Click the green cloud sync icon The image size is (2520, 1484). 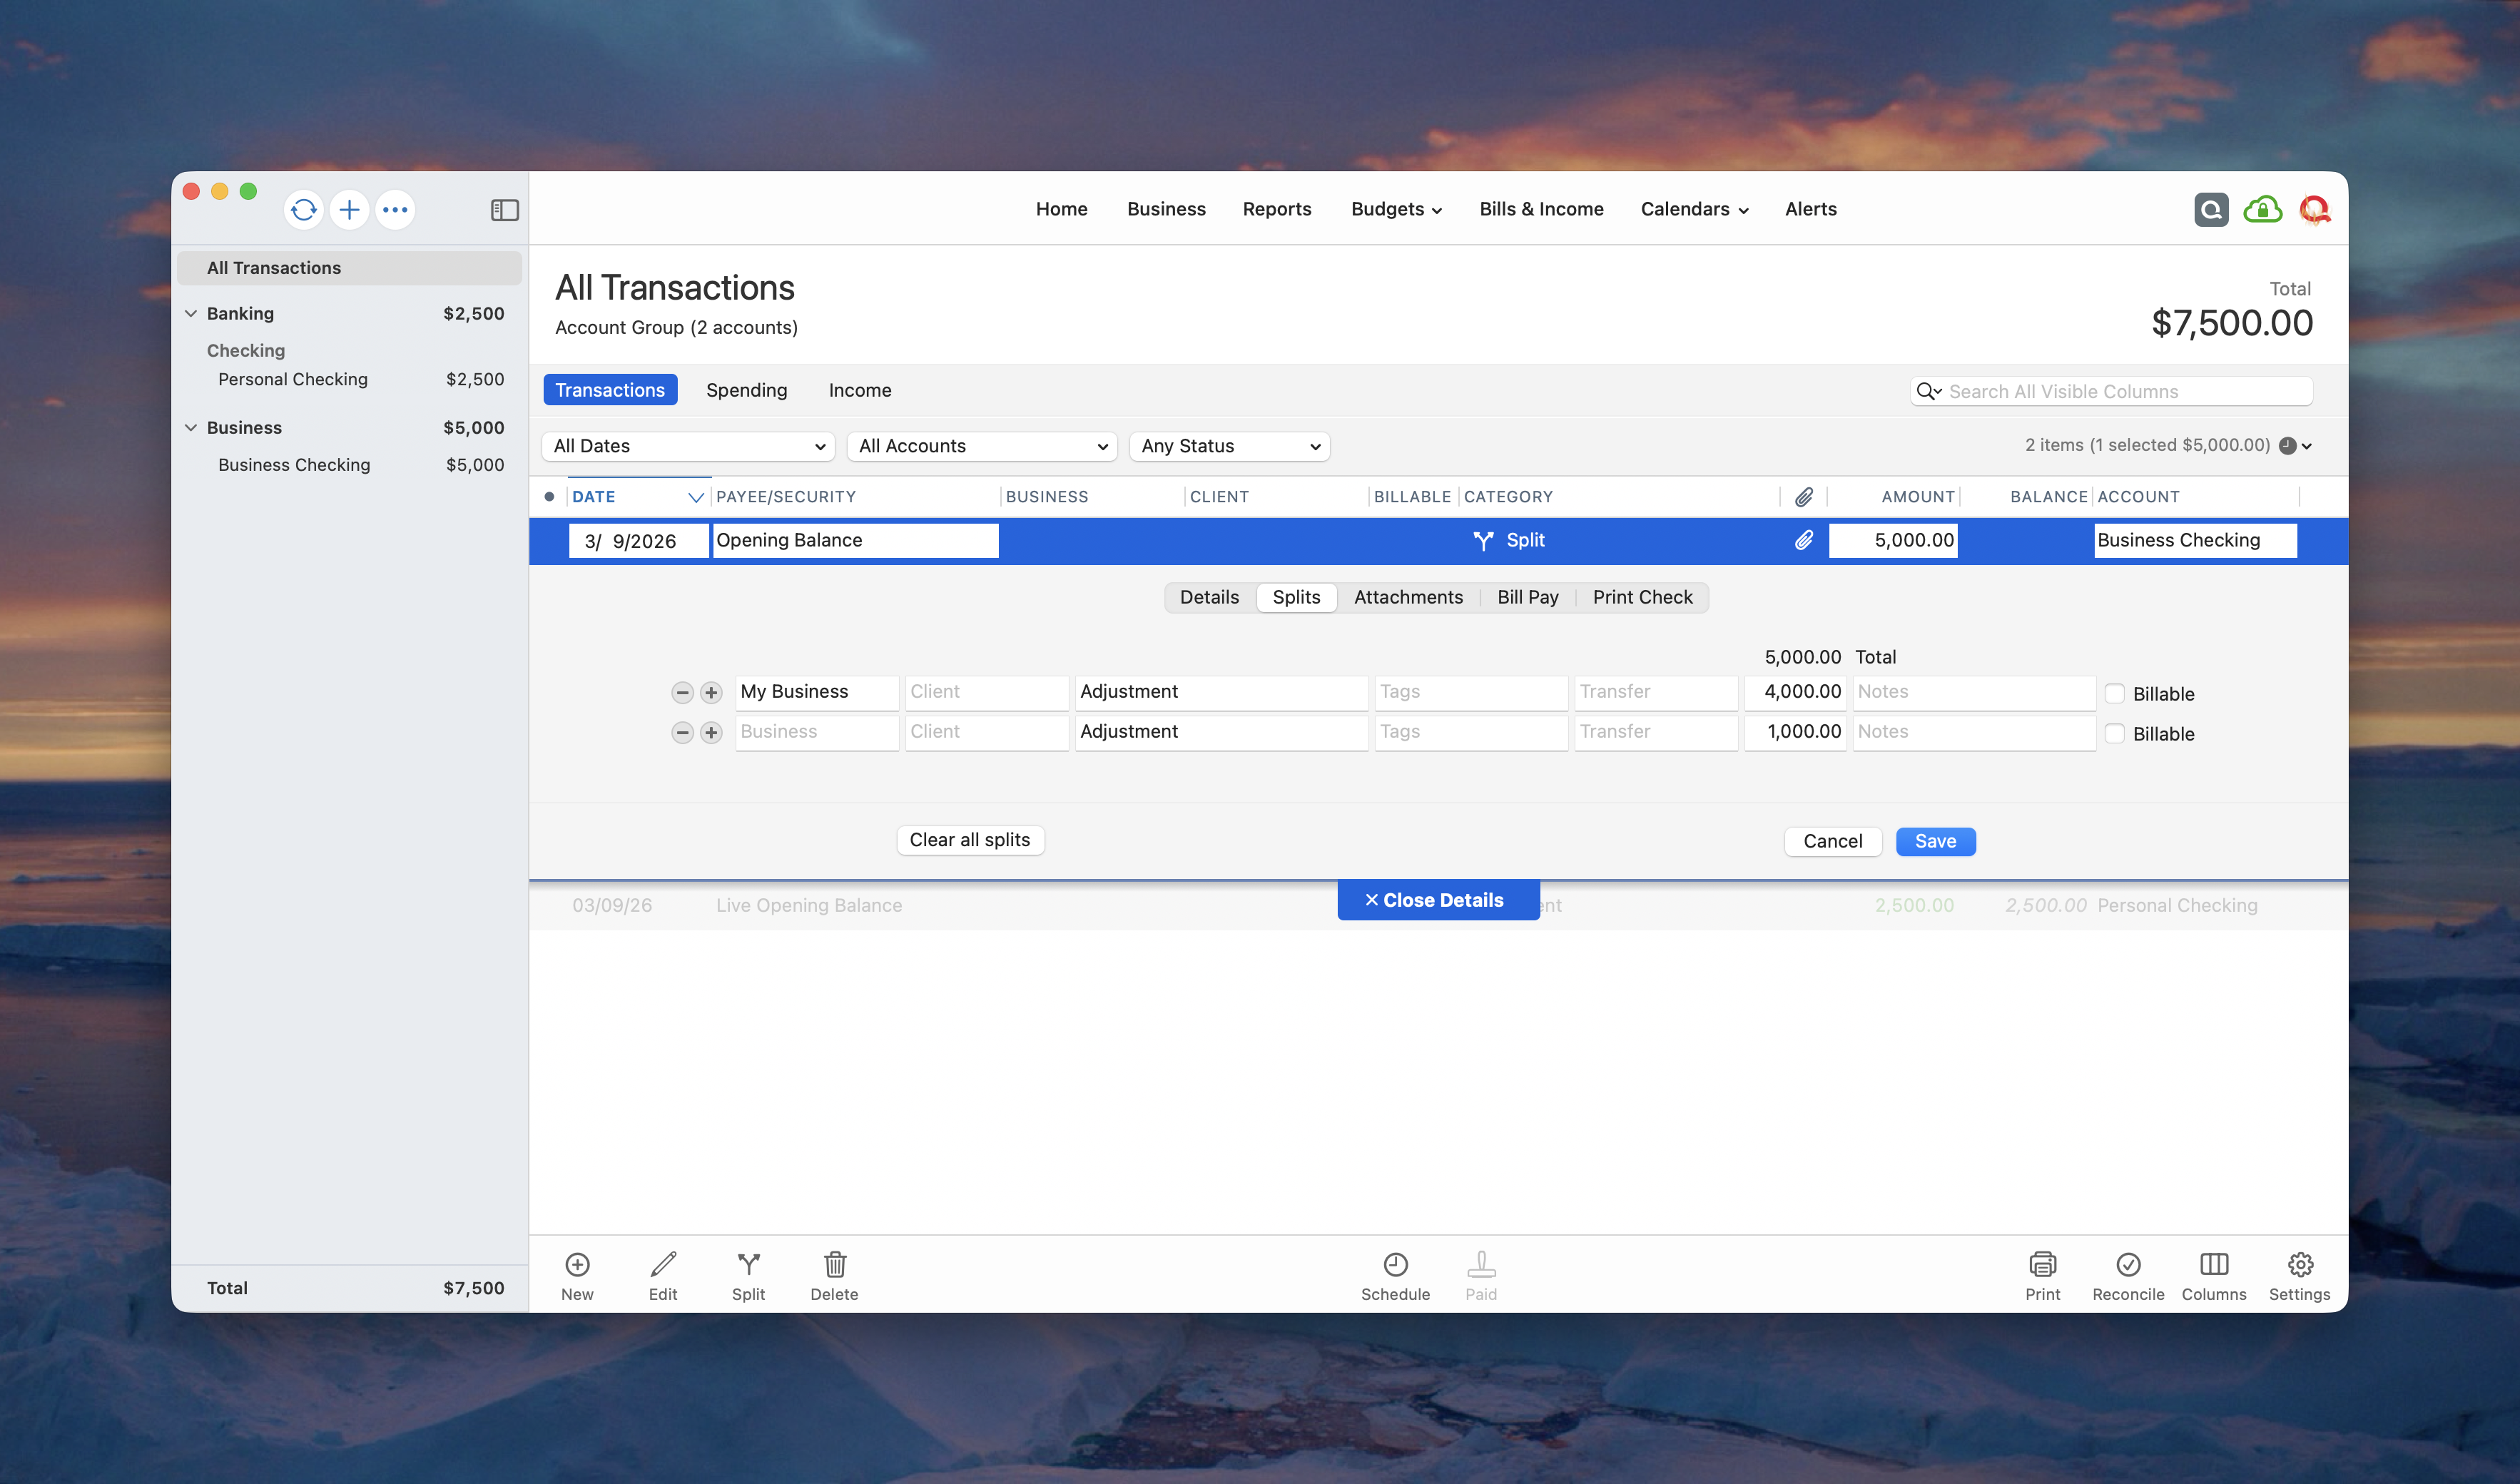[x=2262, y=210]
